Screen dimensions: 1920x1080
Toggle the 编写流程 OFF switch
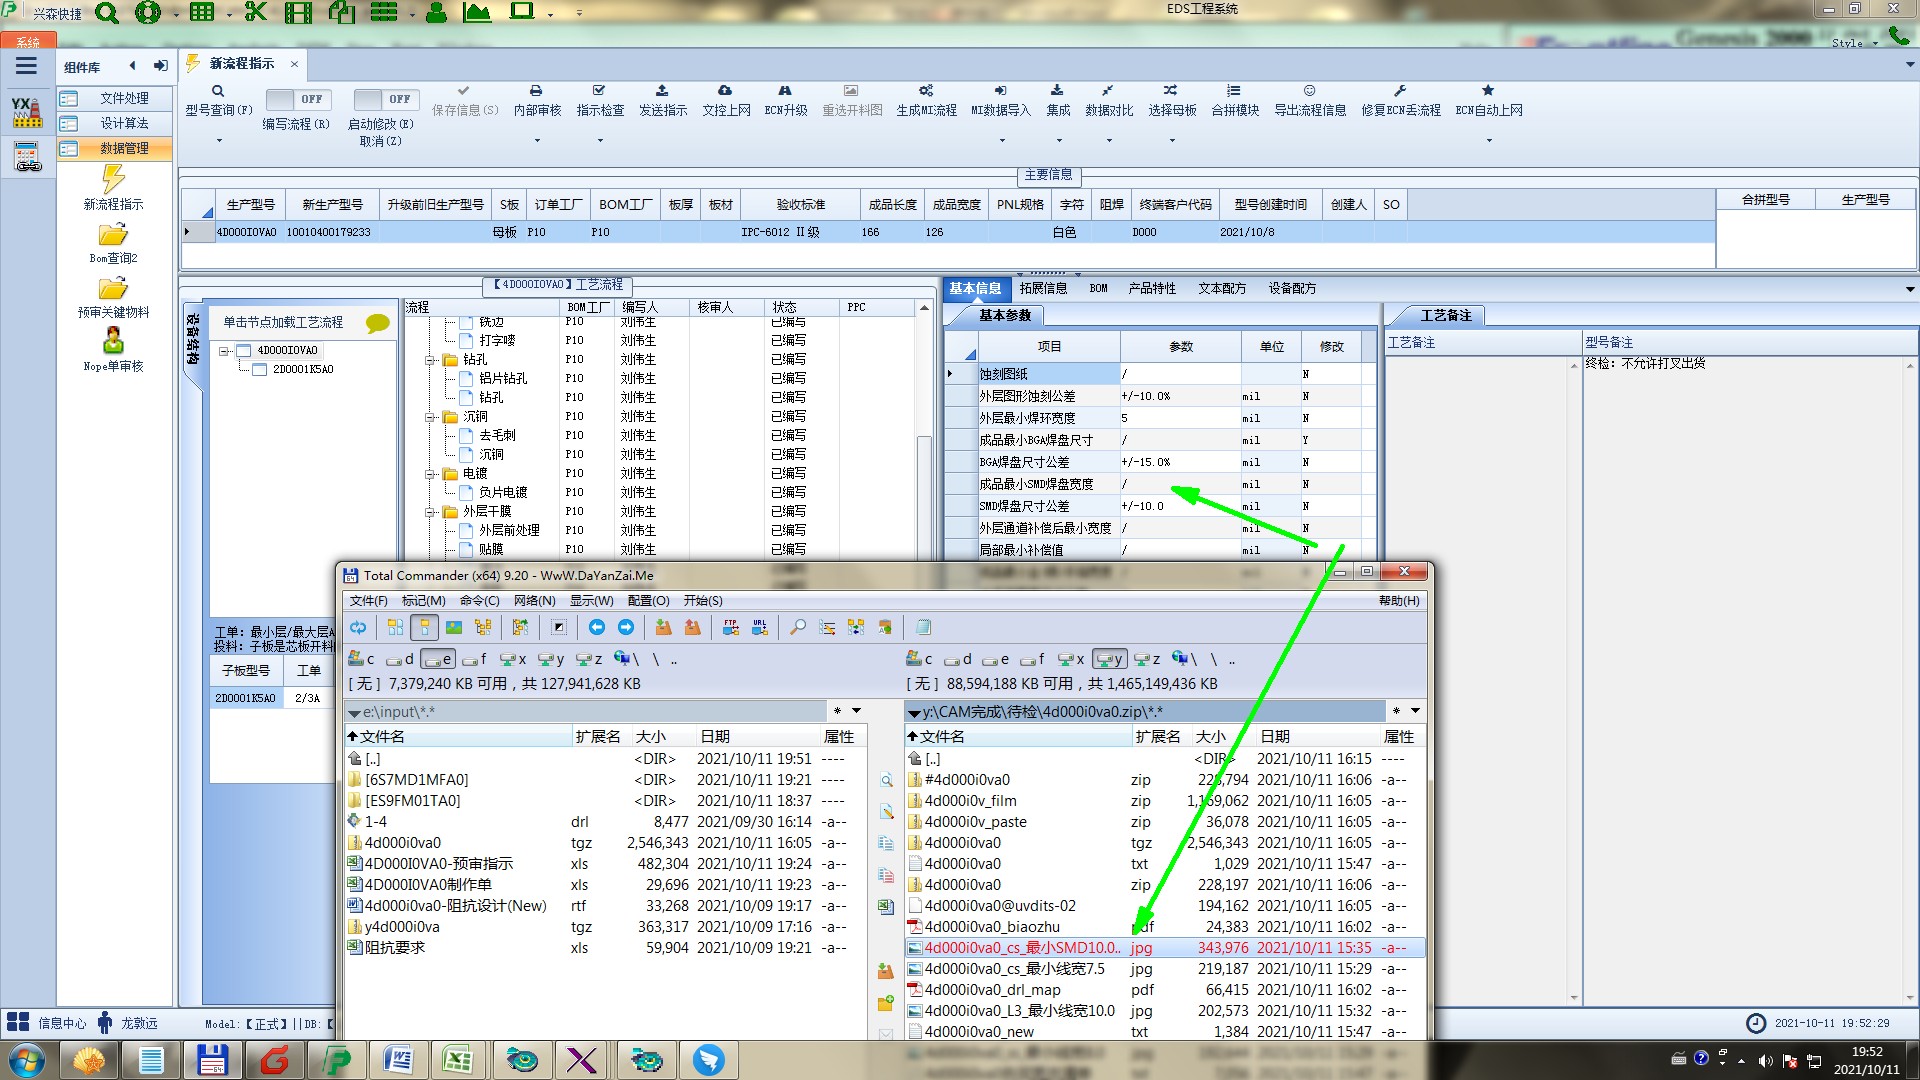coord(299,99)
